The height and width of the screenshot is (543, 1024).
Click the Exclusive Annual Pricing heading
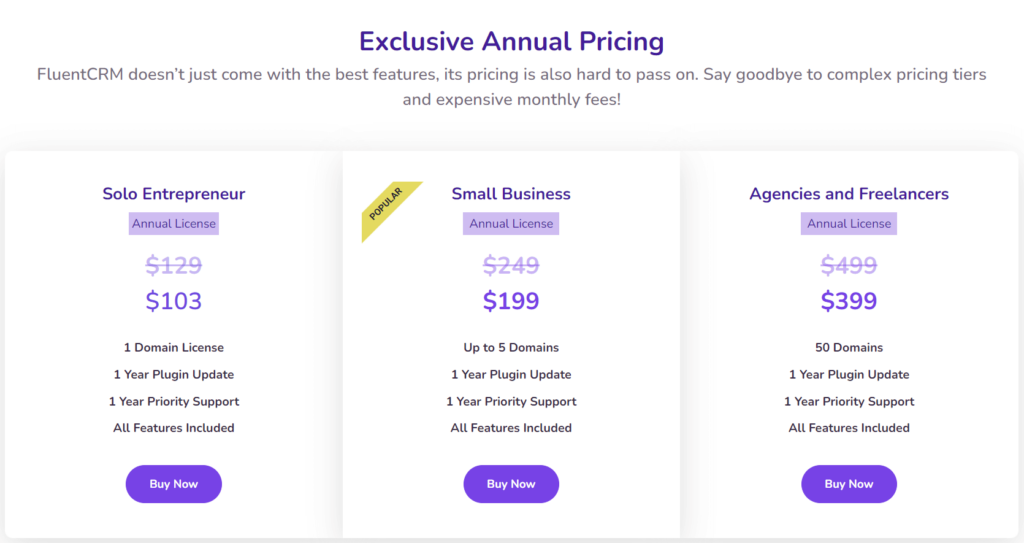511,41
